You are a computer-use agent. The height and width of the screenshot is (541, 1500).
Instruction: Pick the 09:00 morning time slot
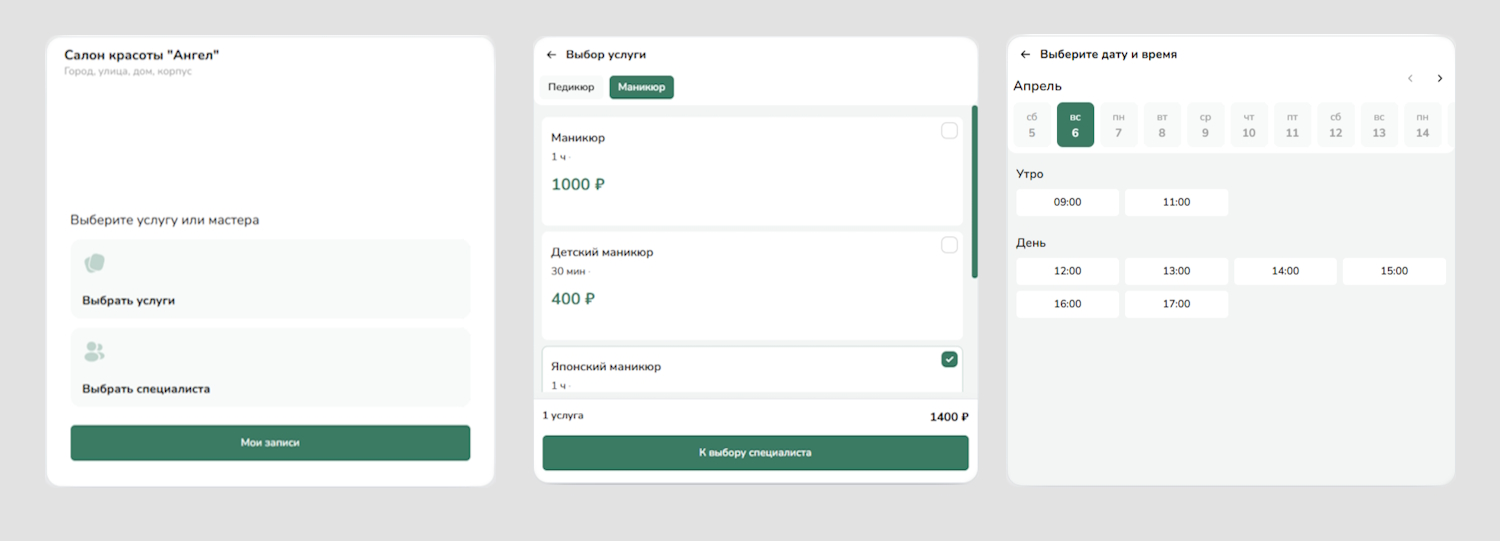coord(1068,202)
